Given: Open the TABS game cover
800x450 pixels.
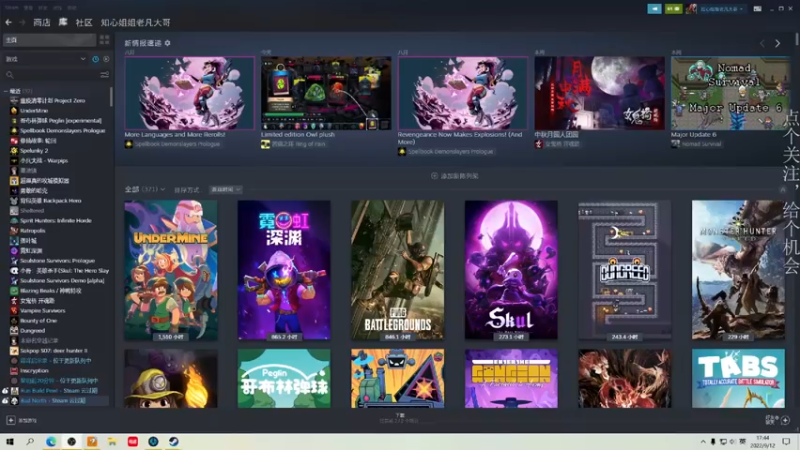Looking at the screenshot, I should coord(738,378).
